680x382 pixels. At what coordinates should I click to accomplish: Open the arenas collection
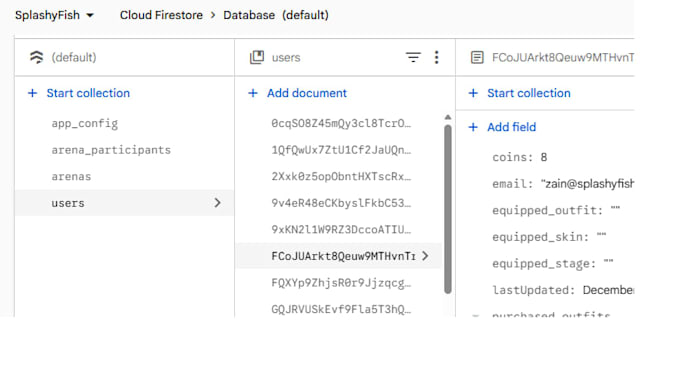(71, 176)
